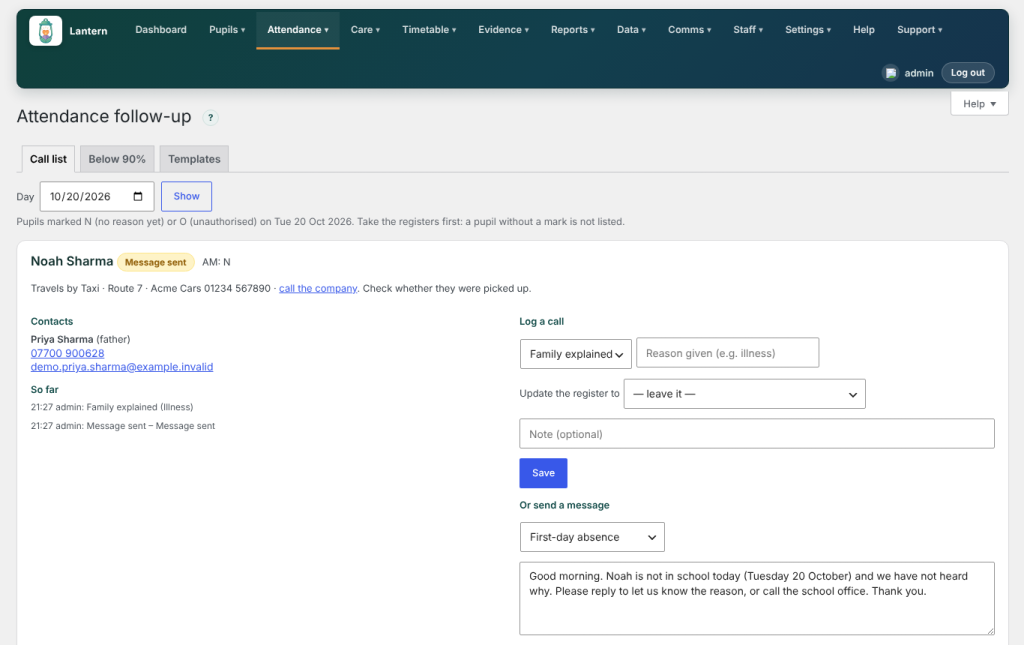This screenshot has height=645, width=1024.
Task: Switch to the Below 90% tab
Action: click(117, 159)
